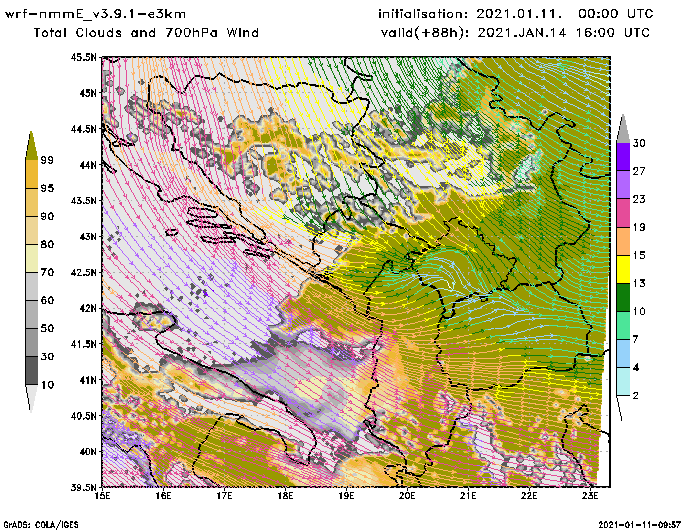Viewport: 700px width, 530px height.
Task: Click the '23E' longitude label
Action: click(x=590, y=496)
